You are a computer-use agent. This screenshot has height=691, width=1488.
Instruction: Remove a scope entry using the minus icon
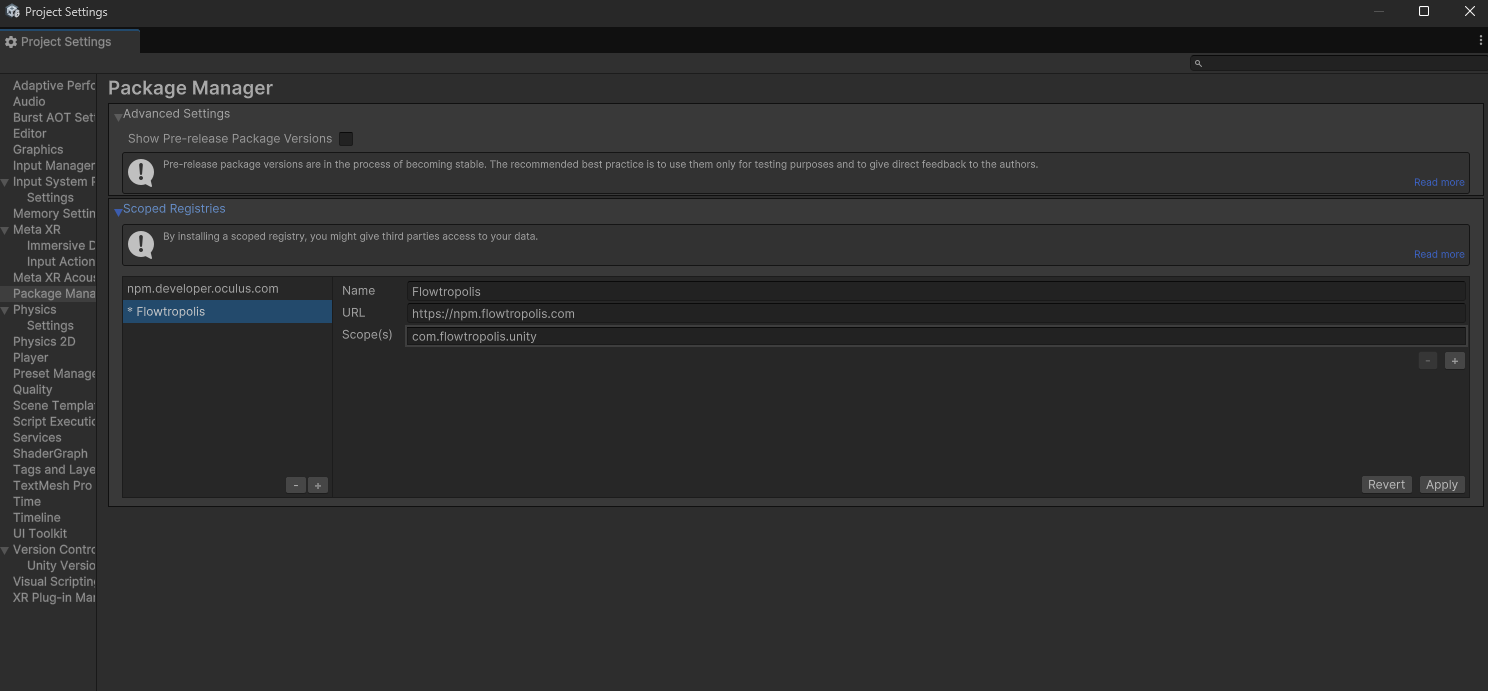click(x=1427, y=360)
